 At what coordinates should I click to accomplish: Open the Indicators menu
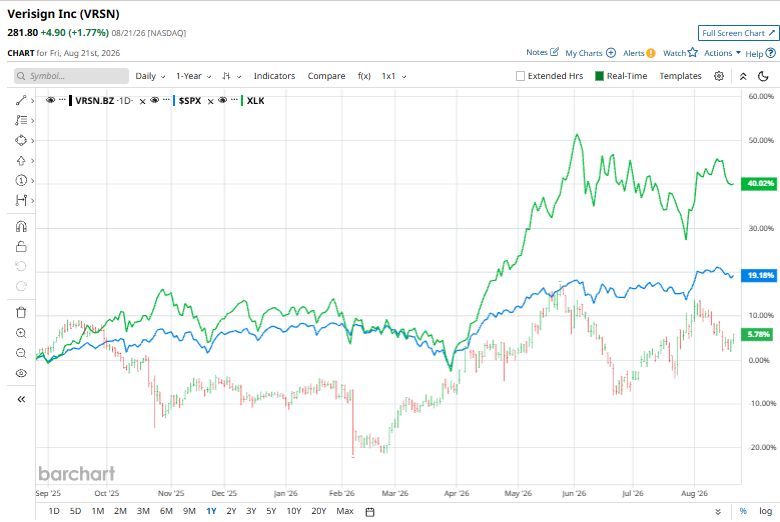[x=274, y=76]
